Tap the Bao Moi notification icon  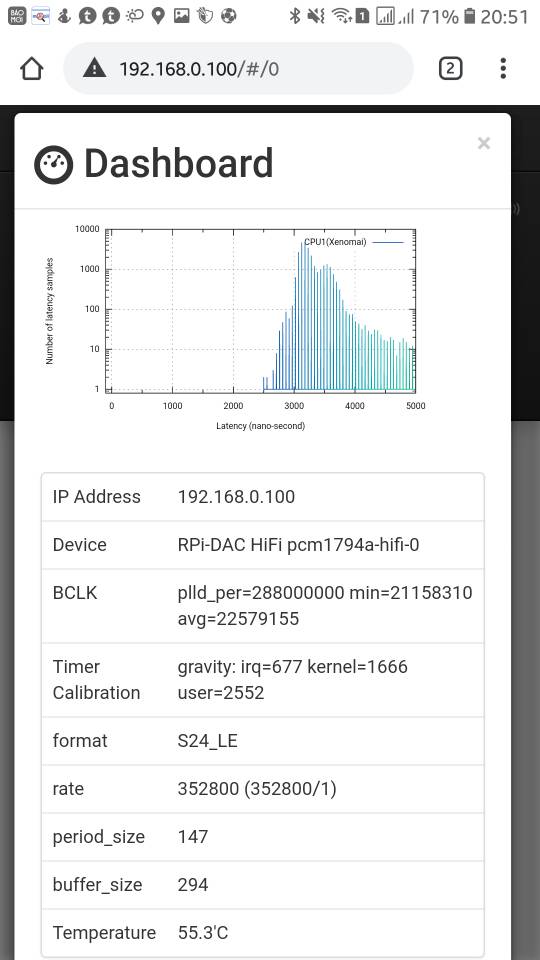(x=17, y=16)
